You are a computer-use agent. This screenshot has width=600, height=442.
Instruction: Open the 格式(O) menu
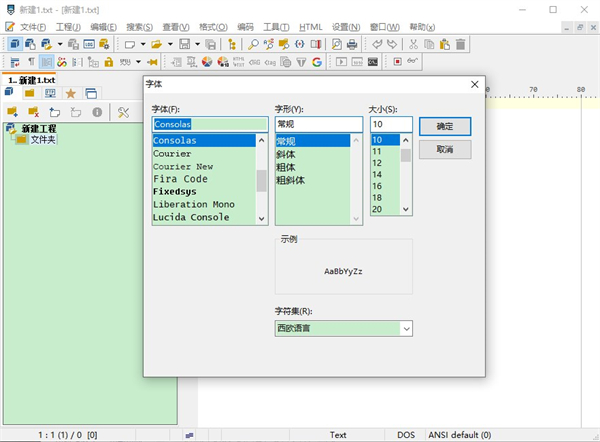pyautogui.click(x=212, y=25)
